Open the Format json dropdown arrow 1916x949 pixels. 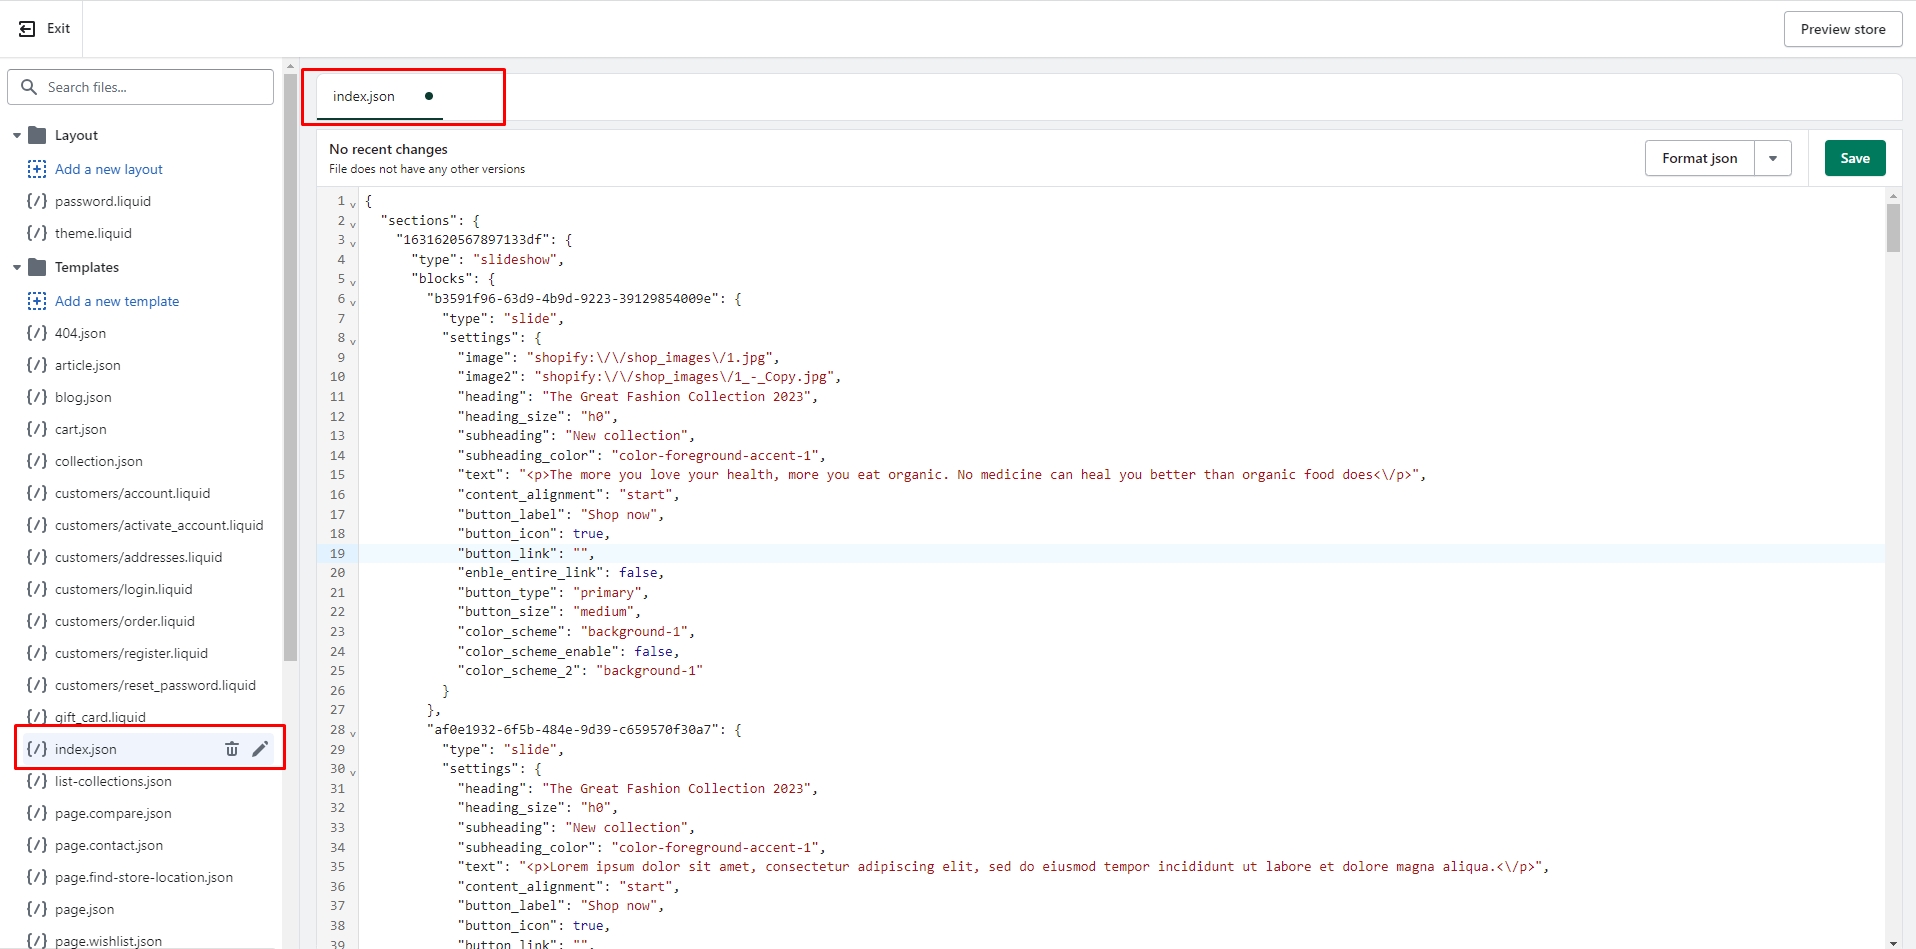click(1772, 158)
